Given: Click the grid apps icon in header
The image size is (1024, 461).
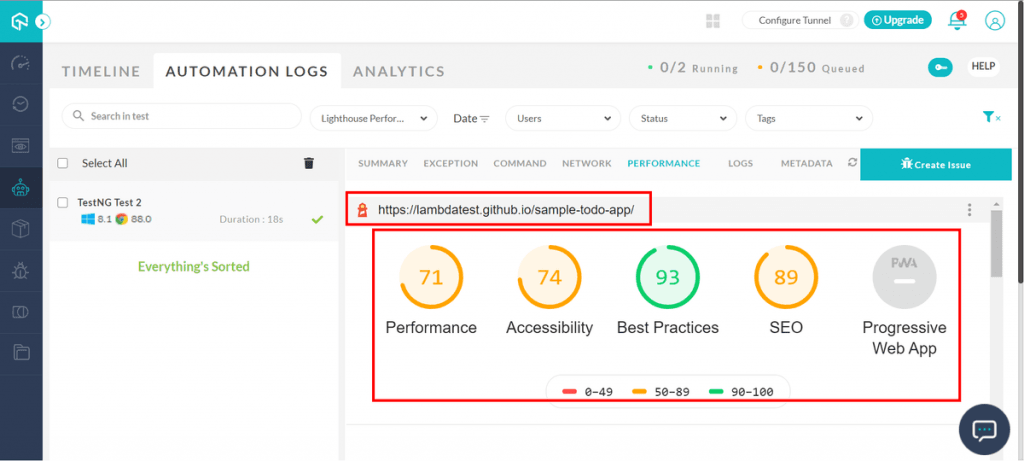Looking at the screenshot, I should click(x=712, y=21).
